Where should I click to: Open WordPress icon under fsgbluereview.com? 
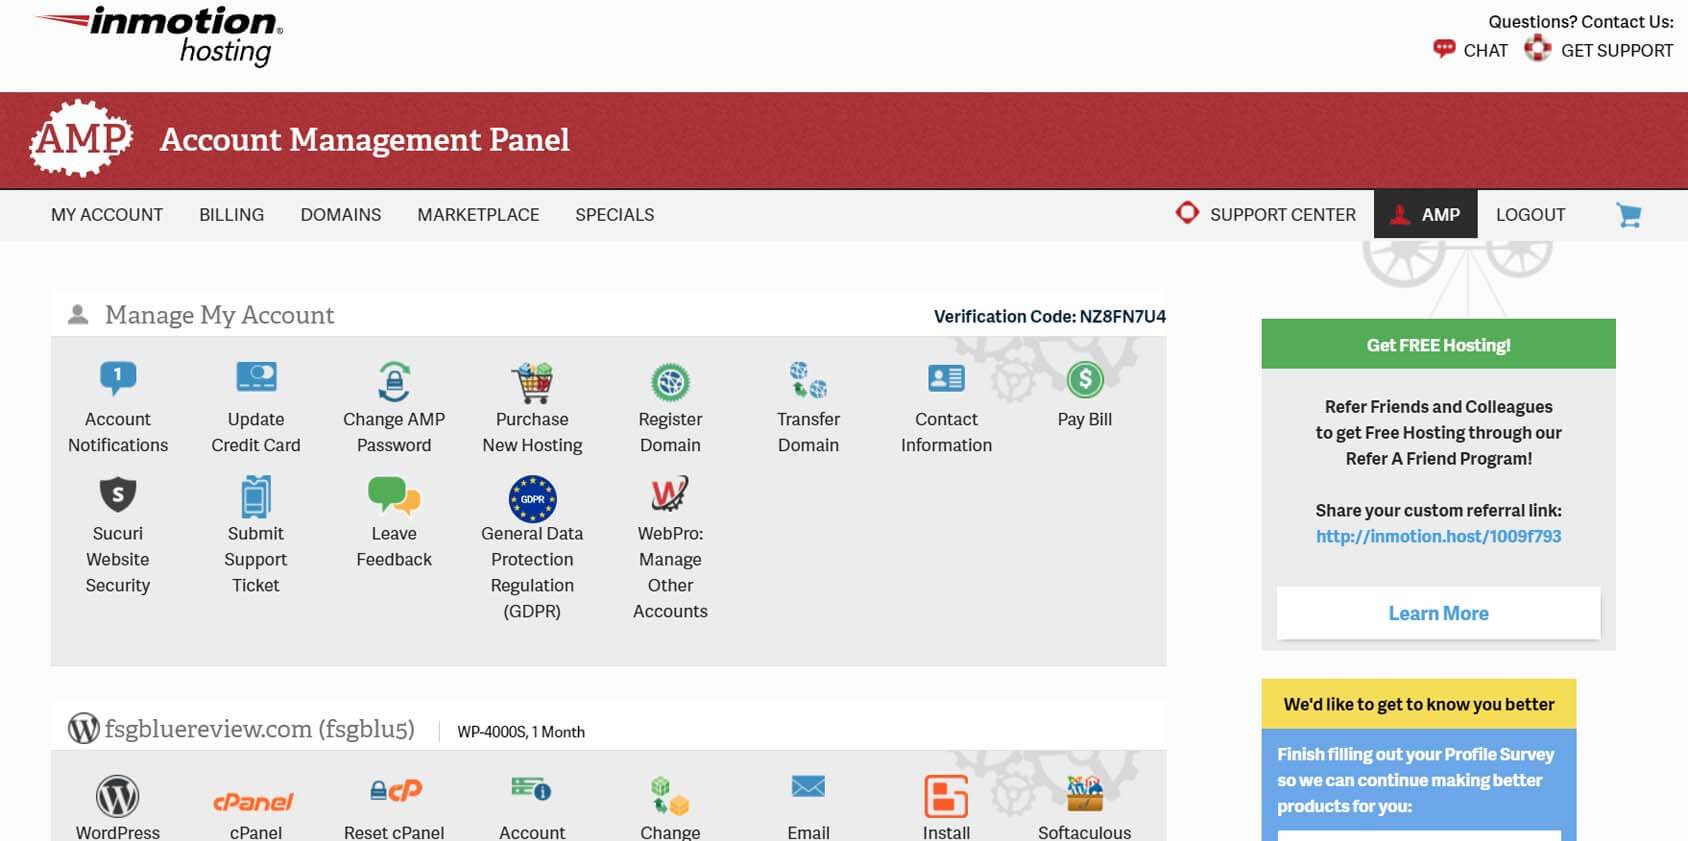[118, 797]
